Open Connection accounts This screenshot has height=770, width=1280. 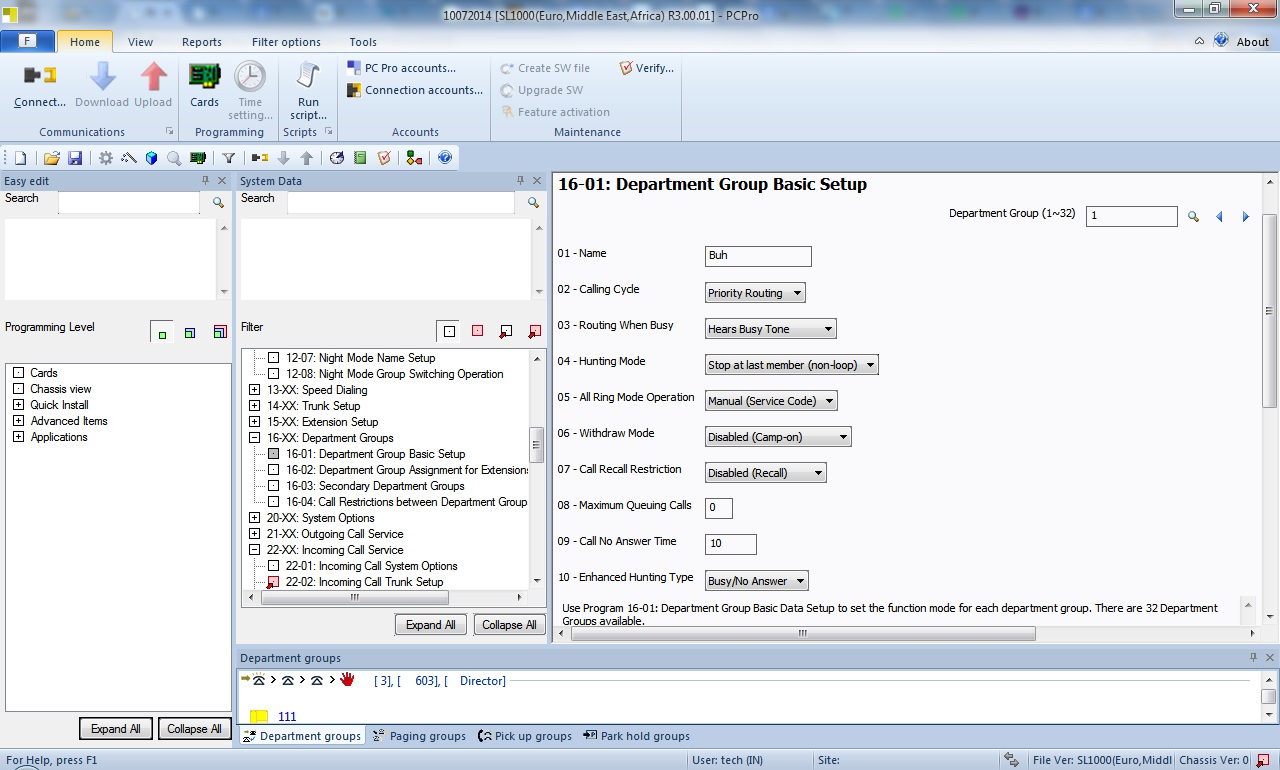[x=416, y=90]
